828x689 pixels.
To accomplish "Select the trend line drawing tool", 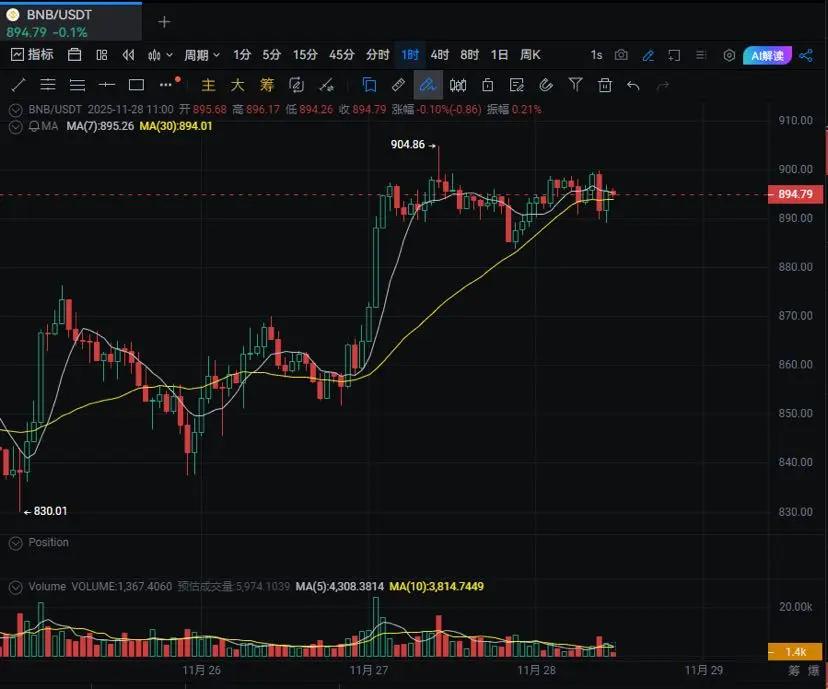I will pos(18,84).
